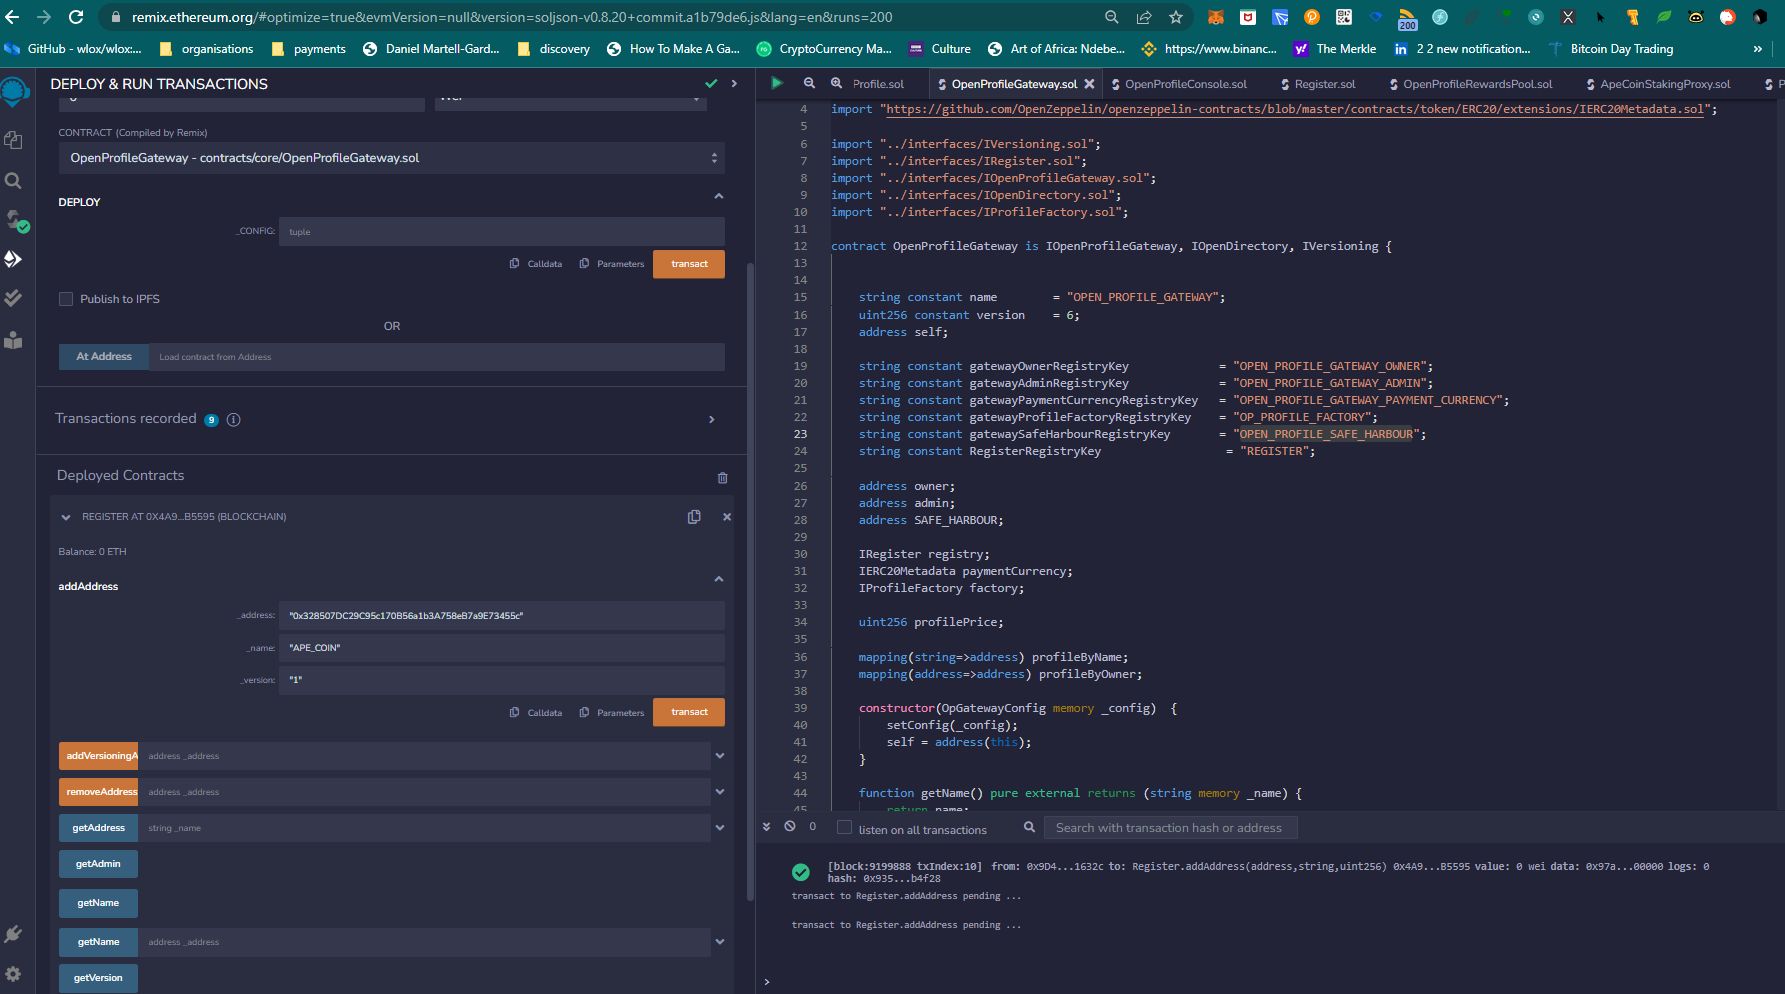Switch to the OpenProfileConsole.sol tab

pyautogui.click(x=1179, y=84)
